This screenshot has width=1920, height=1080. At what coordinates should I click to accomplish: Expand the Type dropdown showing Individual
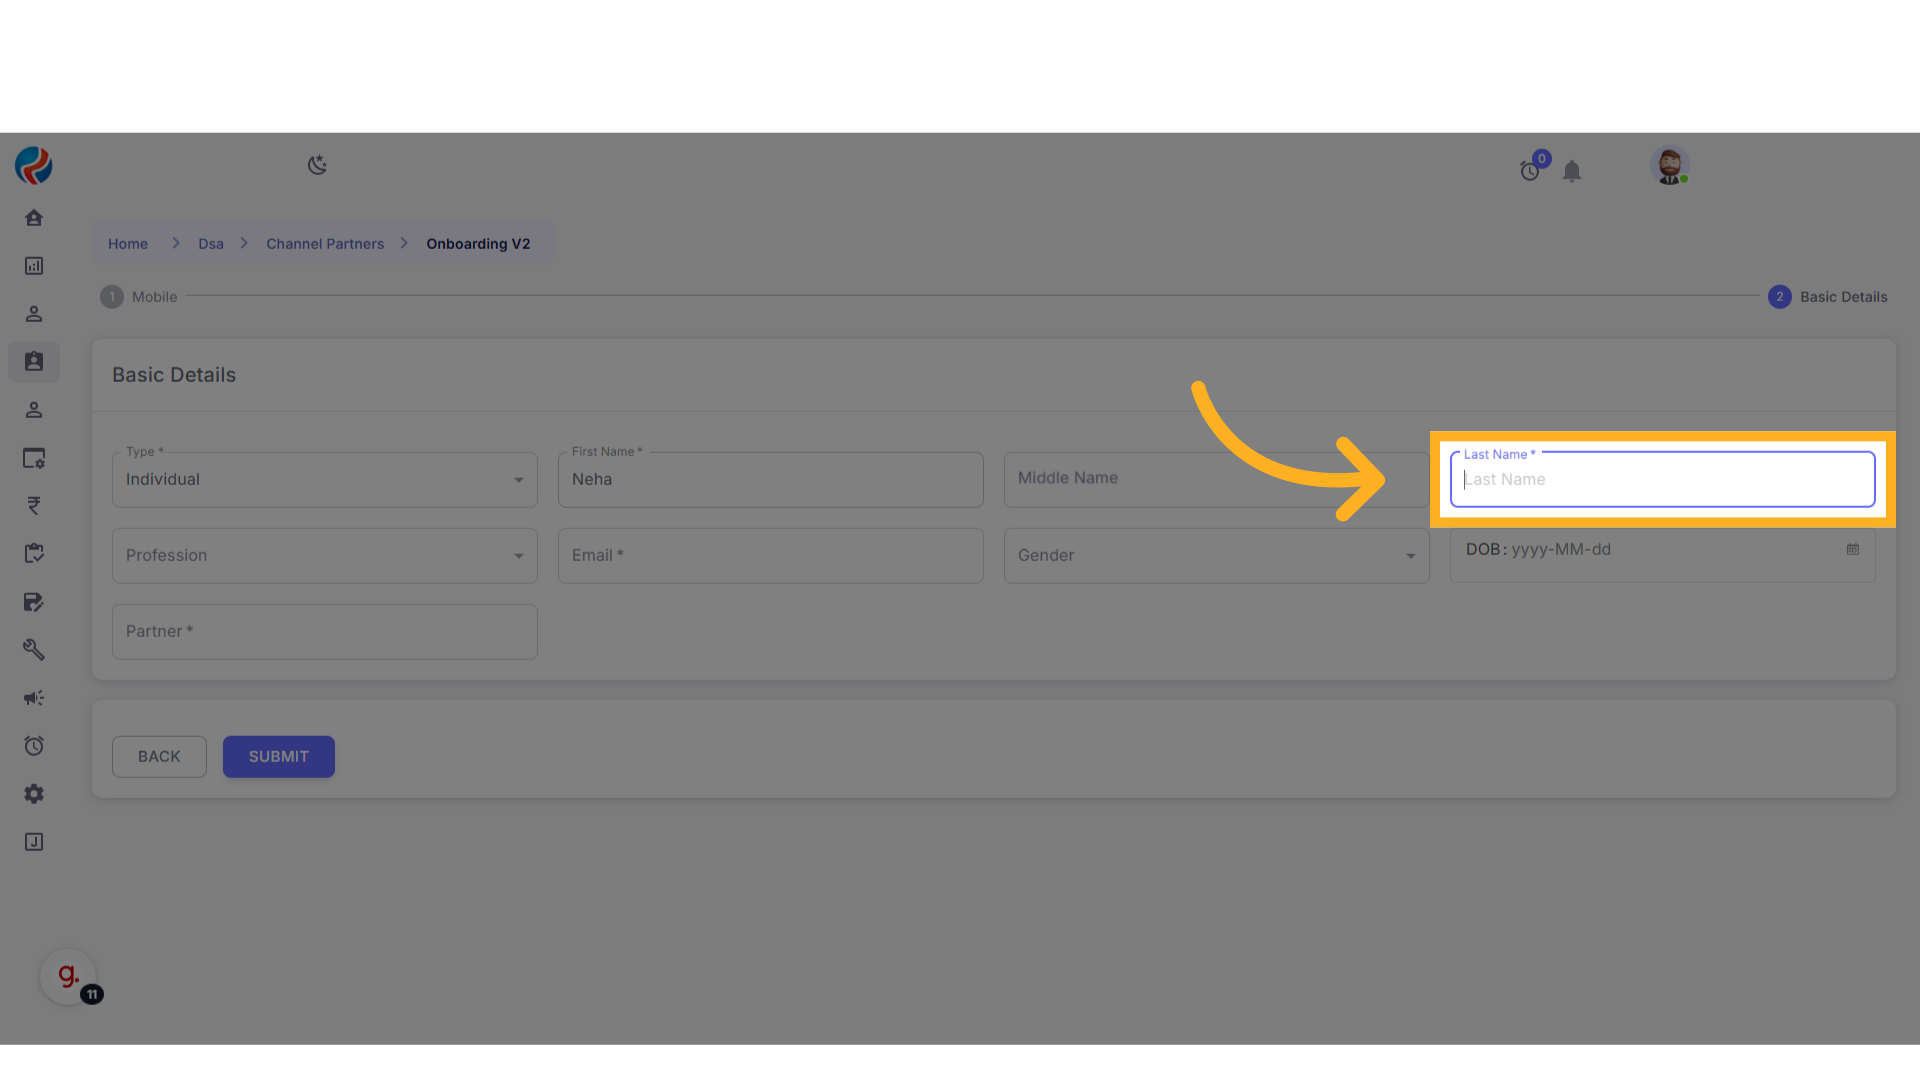[x=324, y=480]
